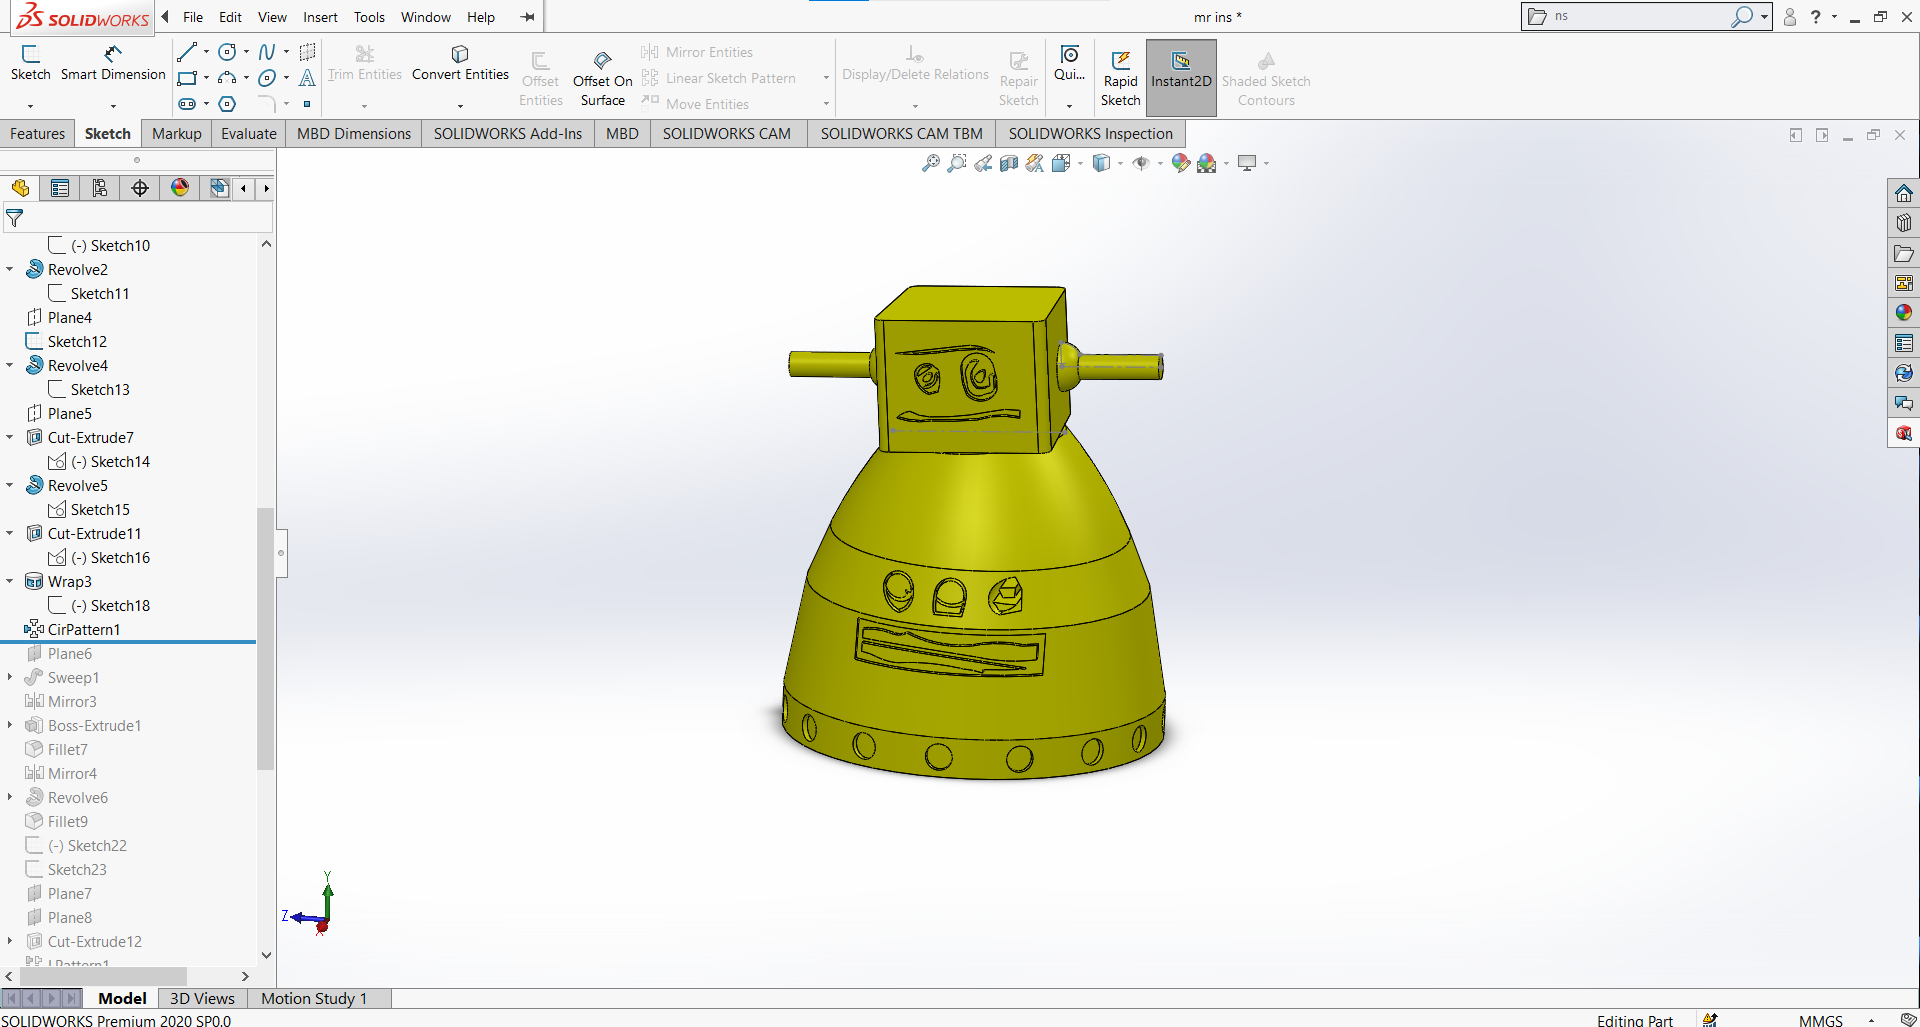Open the Rapid Sketch tool
The image size is (1920, 1027).
point(1120,78)
